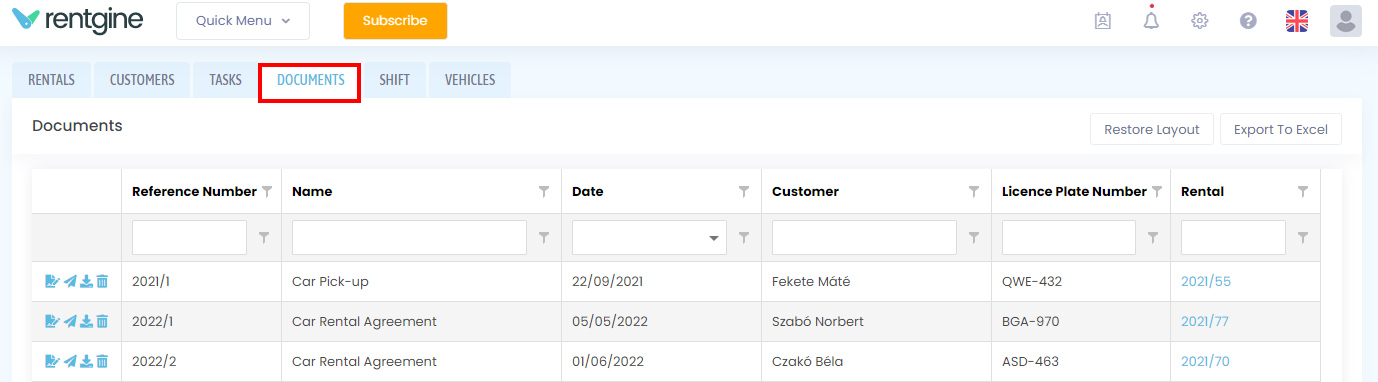This screenshot has height=382, width=1378.
Task: Download document 2022/2
Action: tap(86, 362)
